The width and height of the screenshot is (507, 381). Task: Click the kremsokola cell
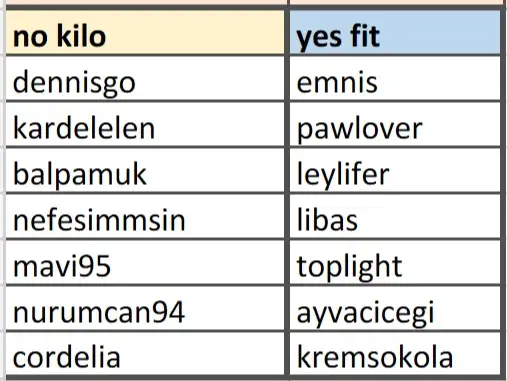395,354
